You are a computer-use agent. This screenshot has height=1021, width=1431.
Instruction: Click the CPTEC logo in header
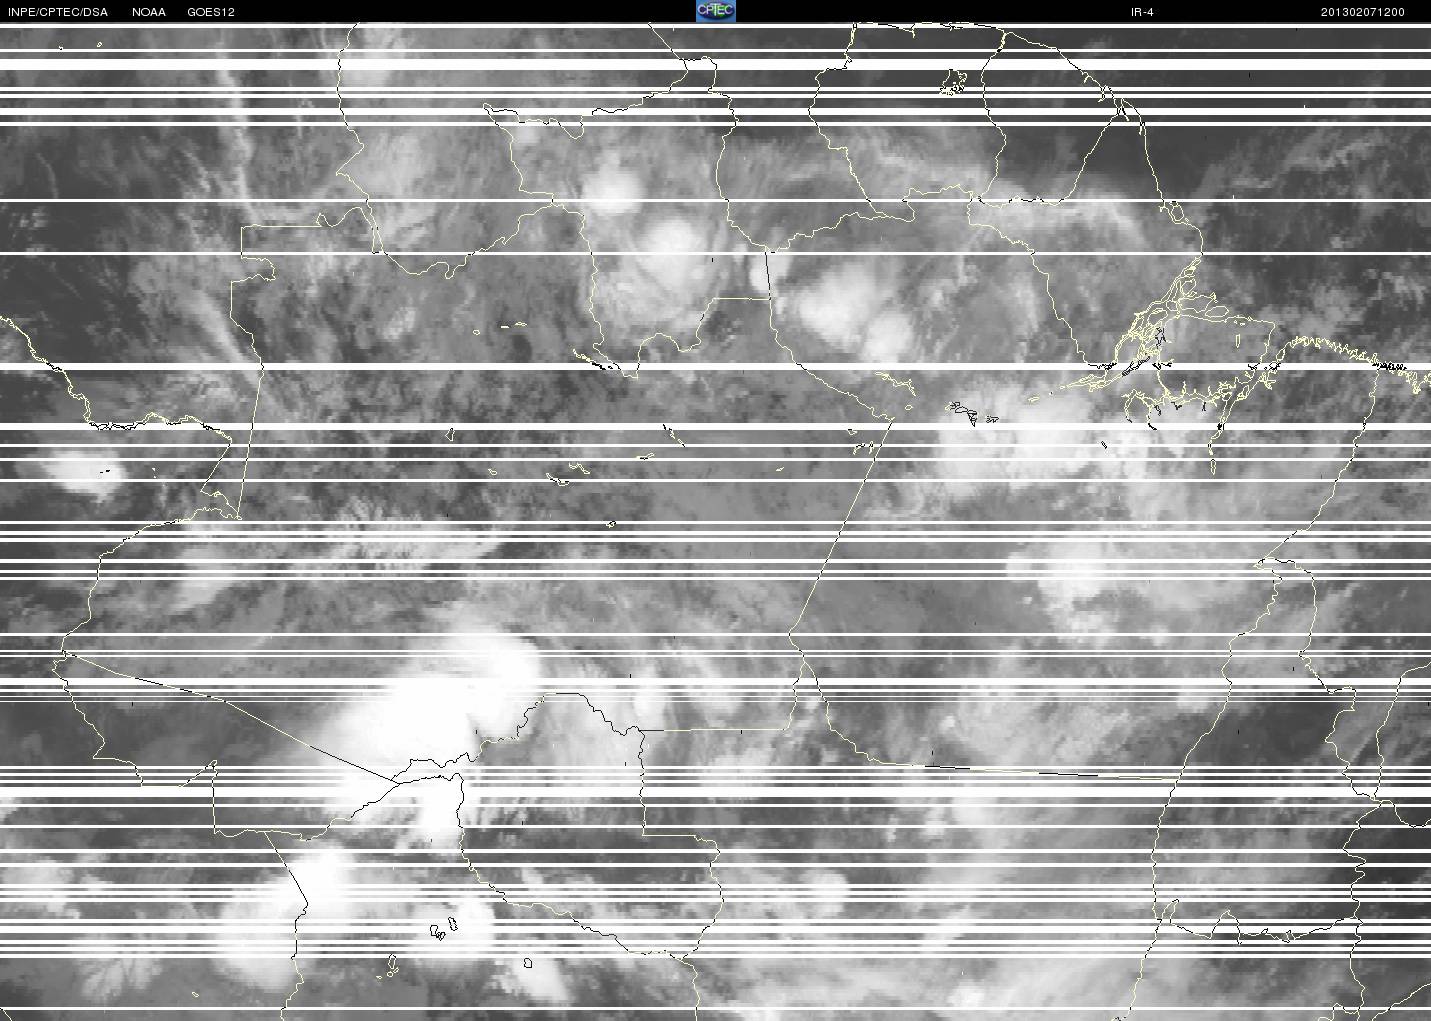pyautogui.click(x=715, y=11)
